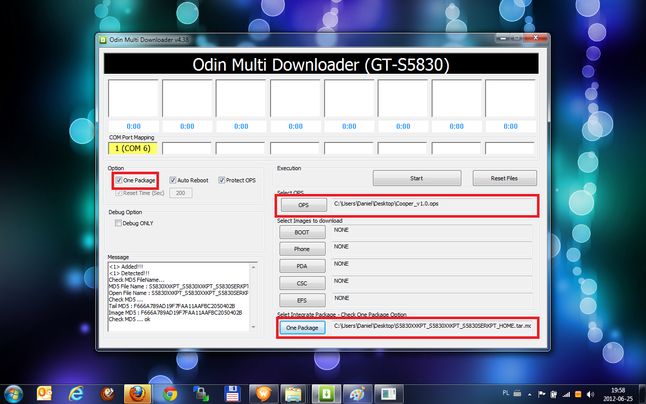This screenshot has width=646, height=404.
Task: Click the CSC image button
Action: tap(302, 283)
